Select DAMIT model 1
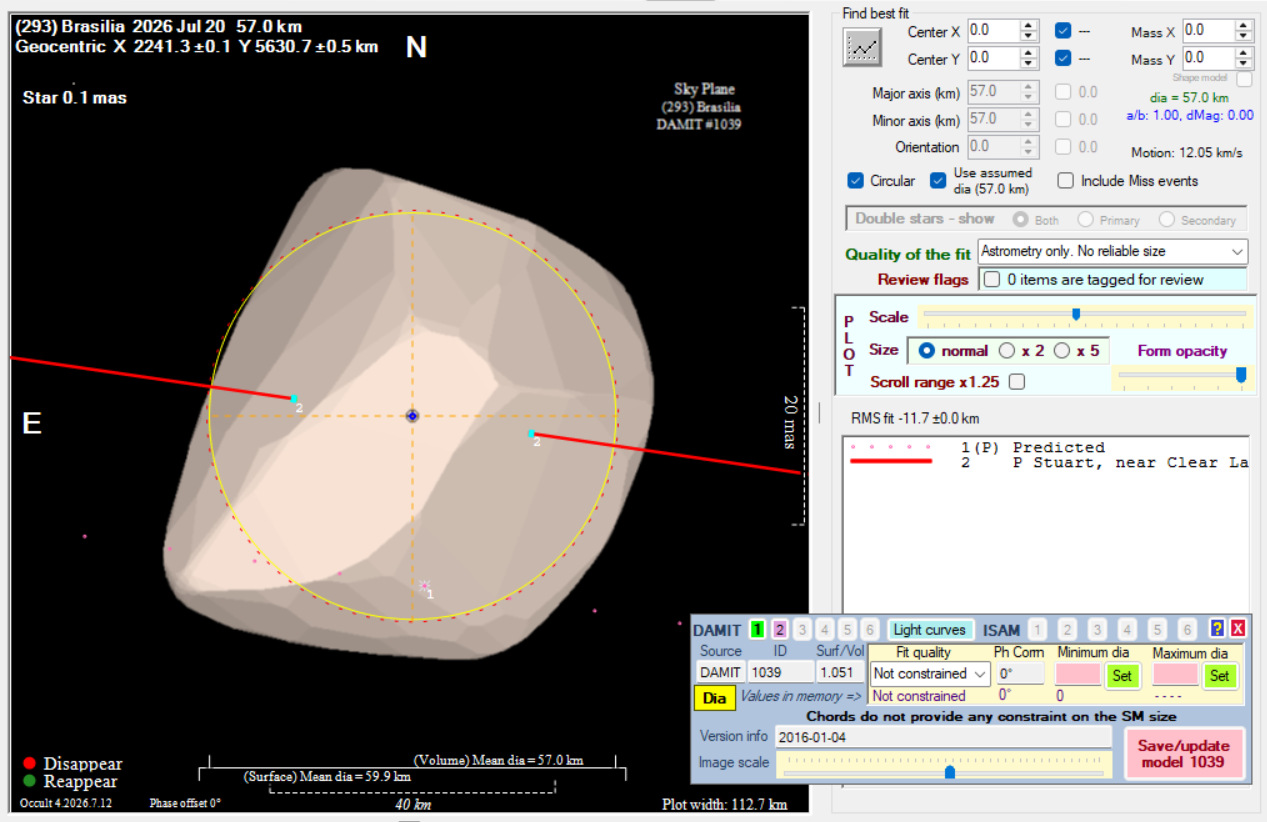This screenshot has width=1267, height=822. [x=757, y=629]
